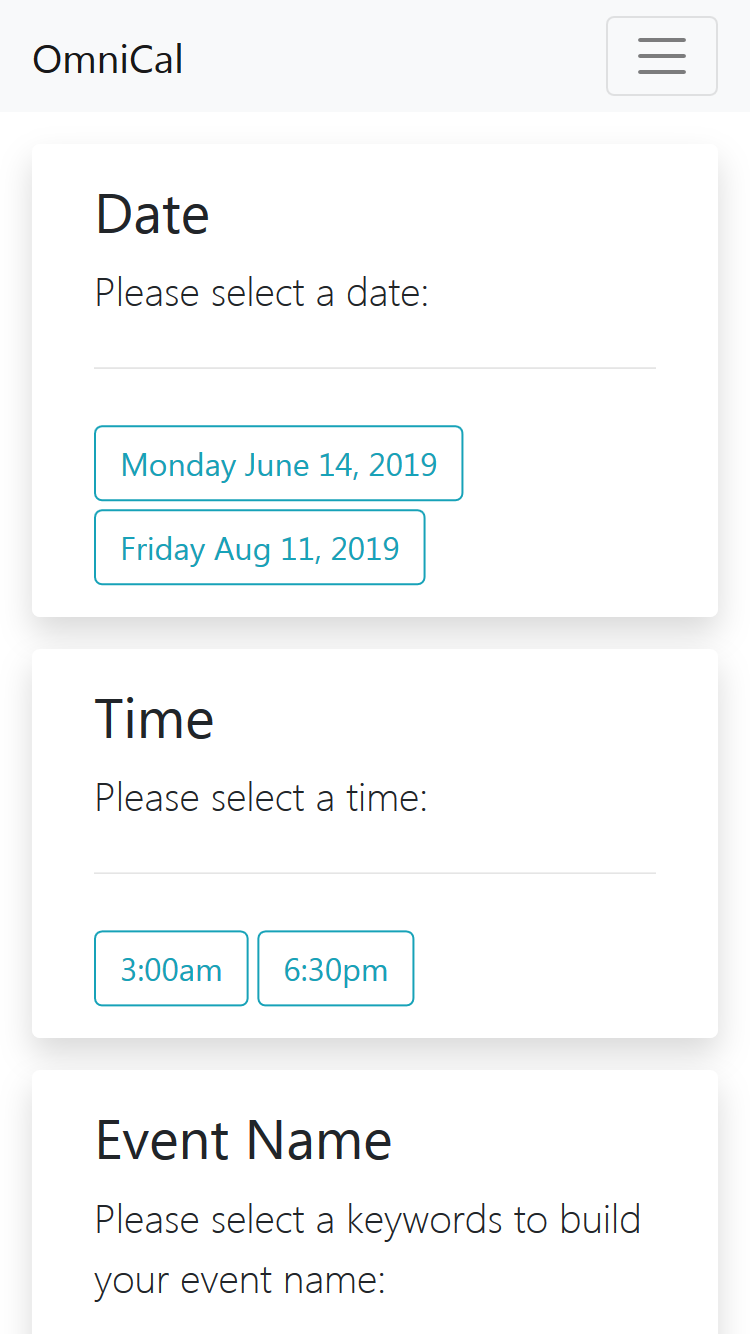Click blank space right of Date heading

click(433, 214)
